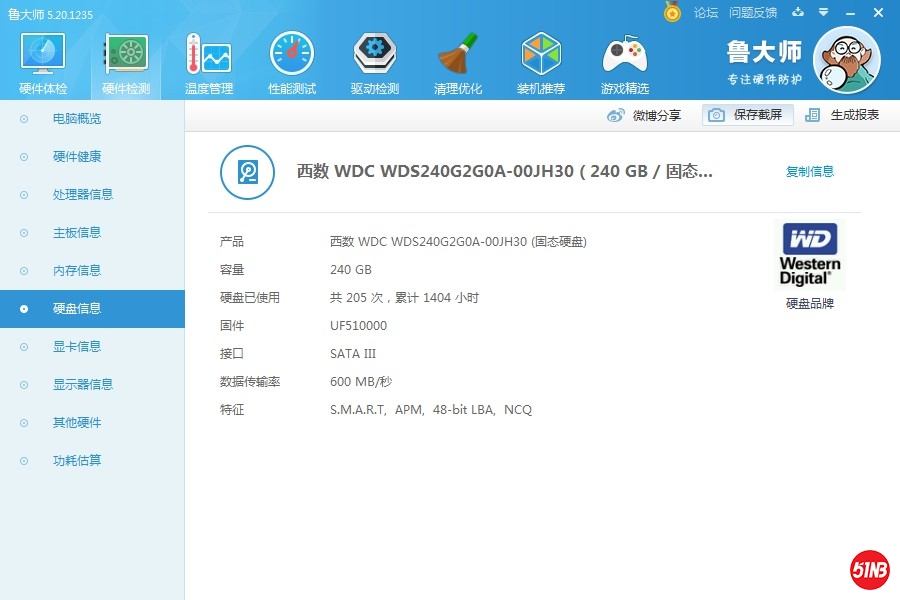Image resolution: width=900 pixels, height=600 pixels.
Task: Switch to 电脑概览 in the sidebar
Action: click(x=77, y=119)
